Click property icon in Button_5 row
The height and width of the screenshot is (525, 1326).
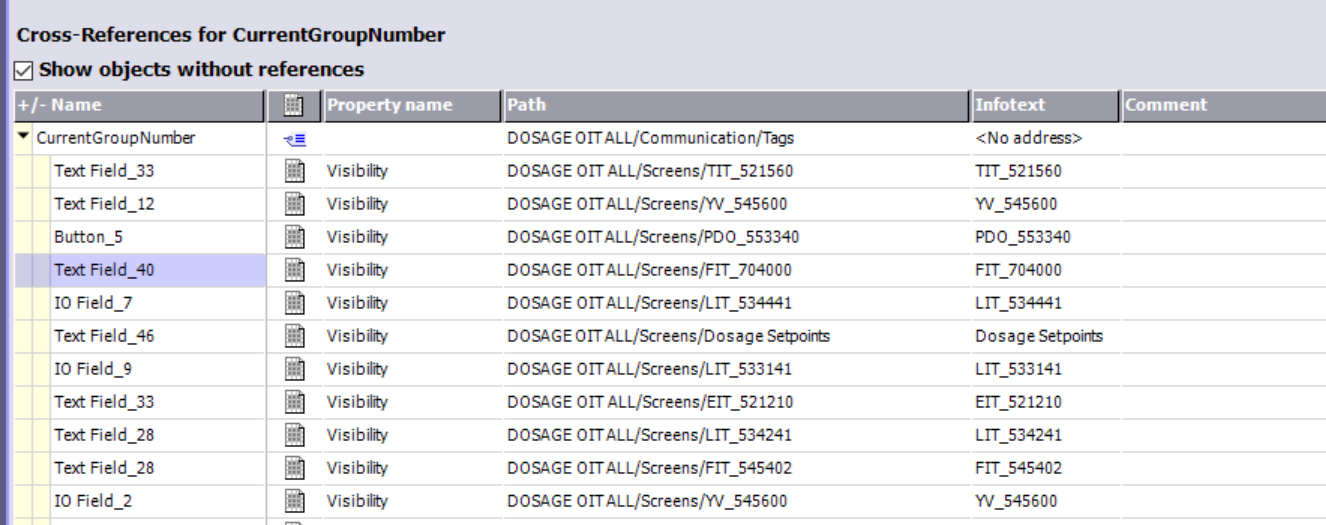pyautogui.click(x=294, y=237)
